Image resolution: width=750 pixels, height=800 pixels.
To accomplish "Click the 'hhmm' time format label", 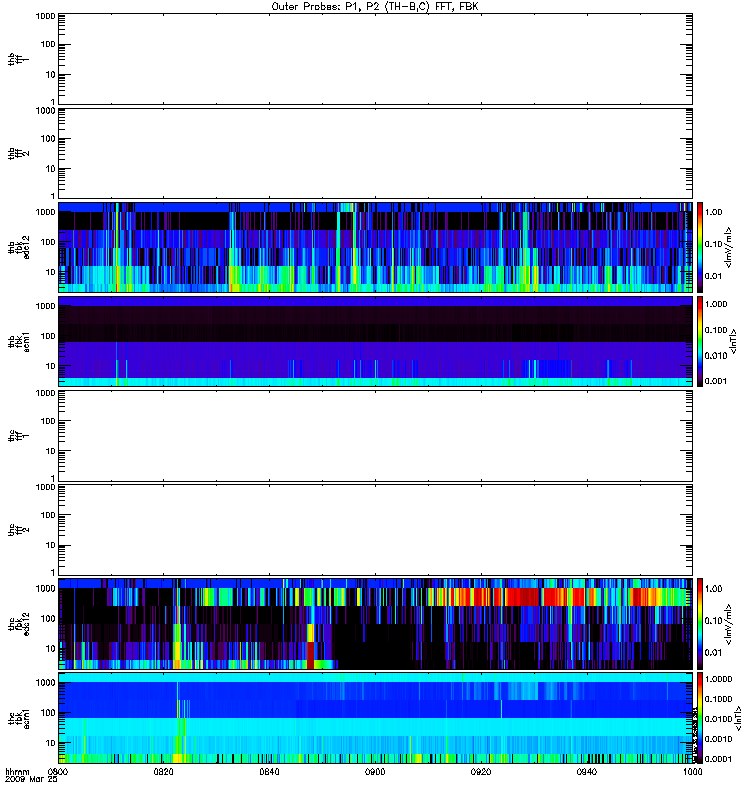I will pos(17,772).
